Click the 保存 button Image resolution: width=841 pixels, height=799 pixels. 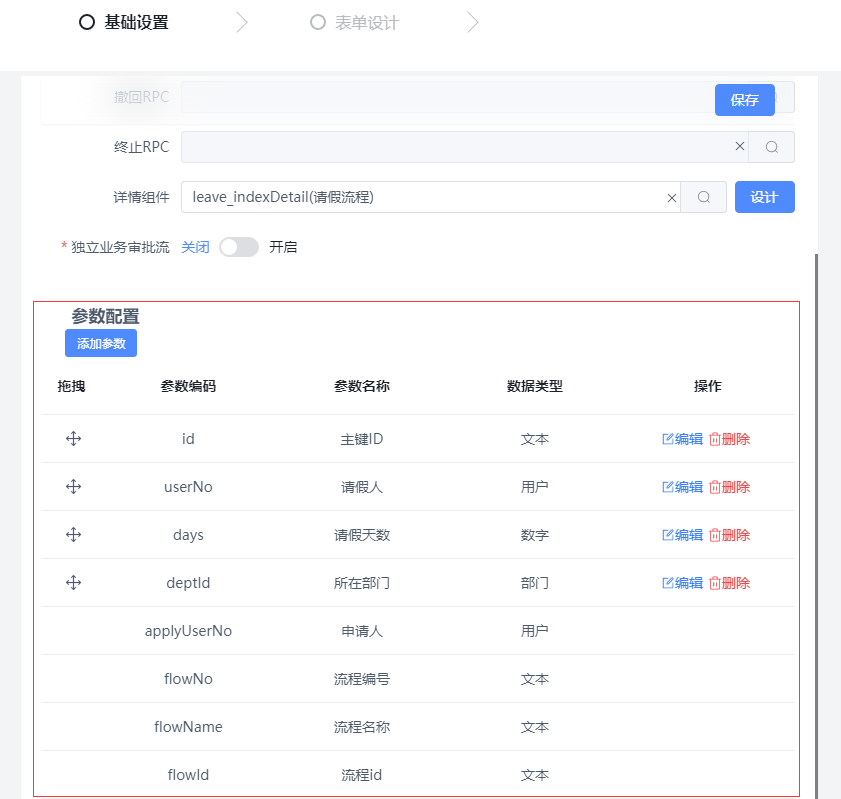click(x=744, y=100)
